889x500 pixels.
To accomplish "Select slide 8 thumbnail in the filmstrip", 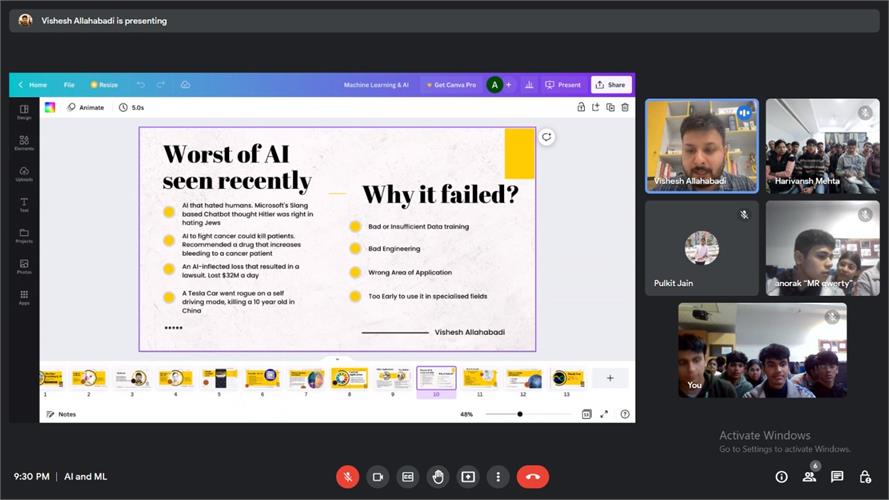I will click(349, 378).
